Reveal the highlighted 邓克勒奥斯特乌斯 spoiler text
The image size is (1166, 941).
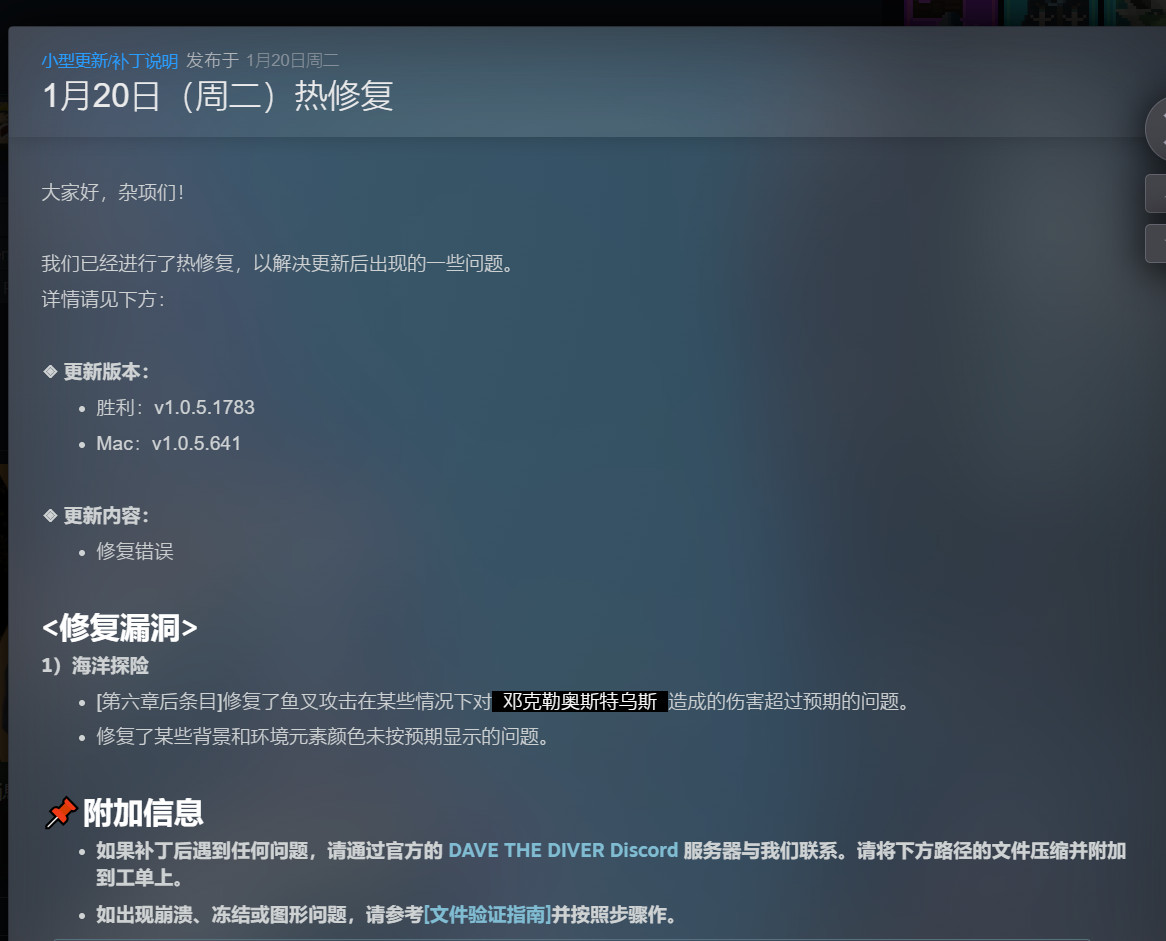pyautogui.click(x=579, y=702)
